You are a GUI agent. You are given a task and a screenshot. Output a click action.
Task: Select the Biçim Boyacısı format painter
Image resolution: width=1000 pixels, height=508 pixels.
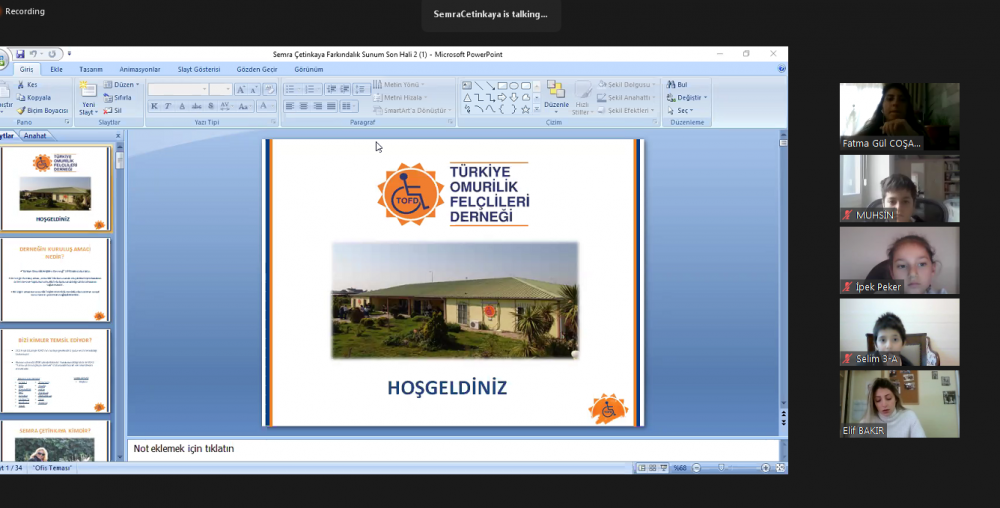(42, 110)
